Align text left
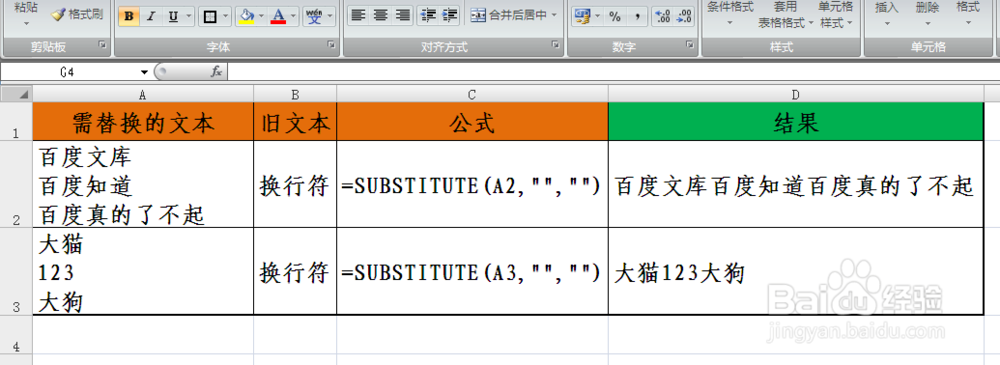 [359, 15]
